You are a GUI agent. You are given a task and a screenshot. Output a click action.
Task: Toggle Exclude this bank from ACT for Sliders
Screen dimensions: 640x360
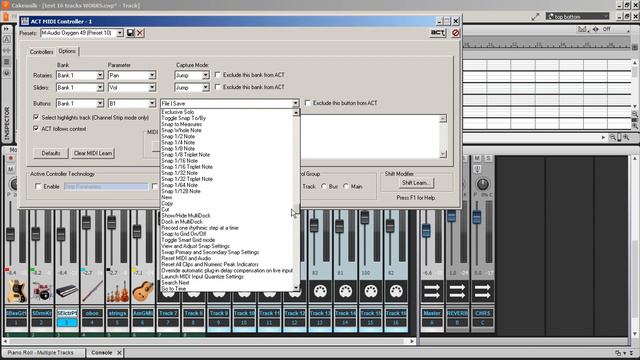tap(218, 87)
